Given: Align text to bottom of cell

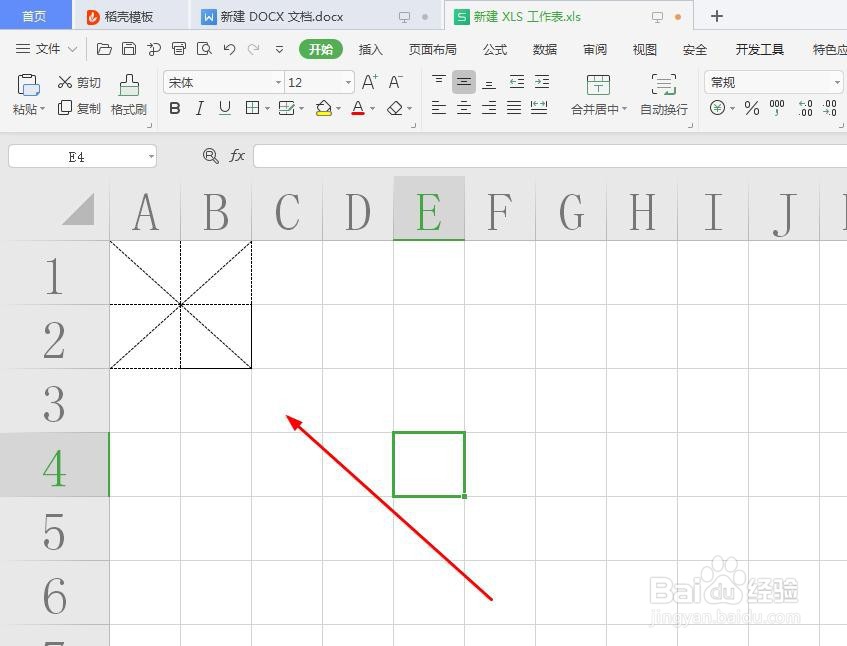Looking at the screenshot, I should tap(489, 82).
